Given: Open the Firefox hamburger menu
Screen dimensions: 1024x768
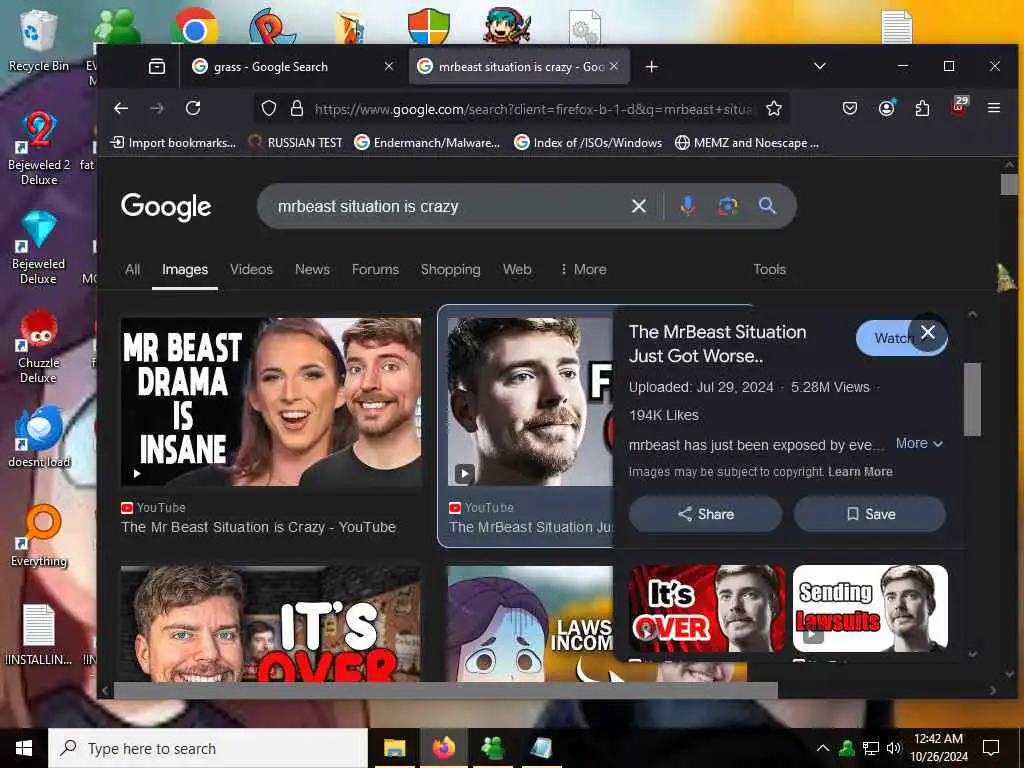Looking at the screenshot, I should (994, 108).
